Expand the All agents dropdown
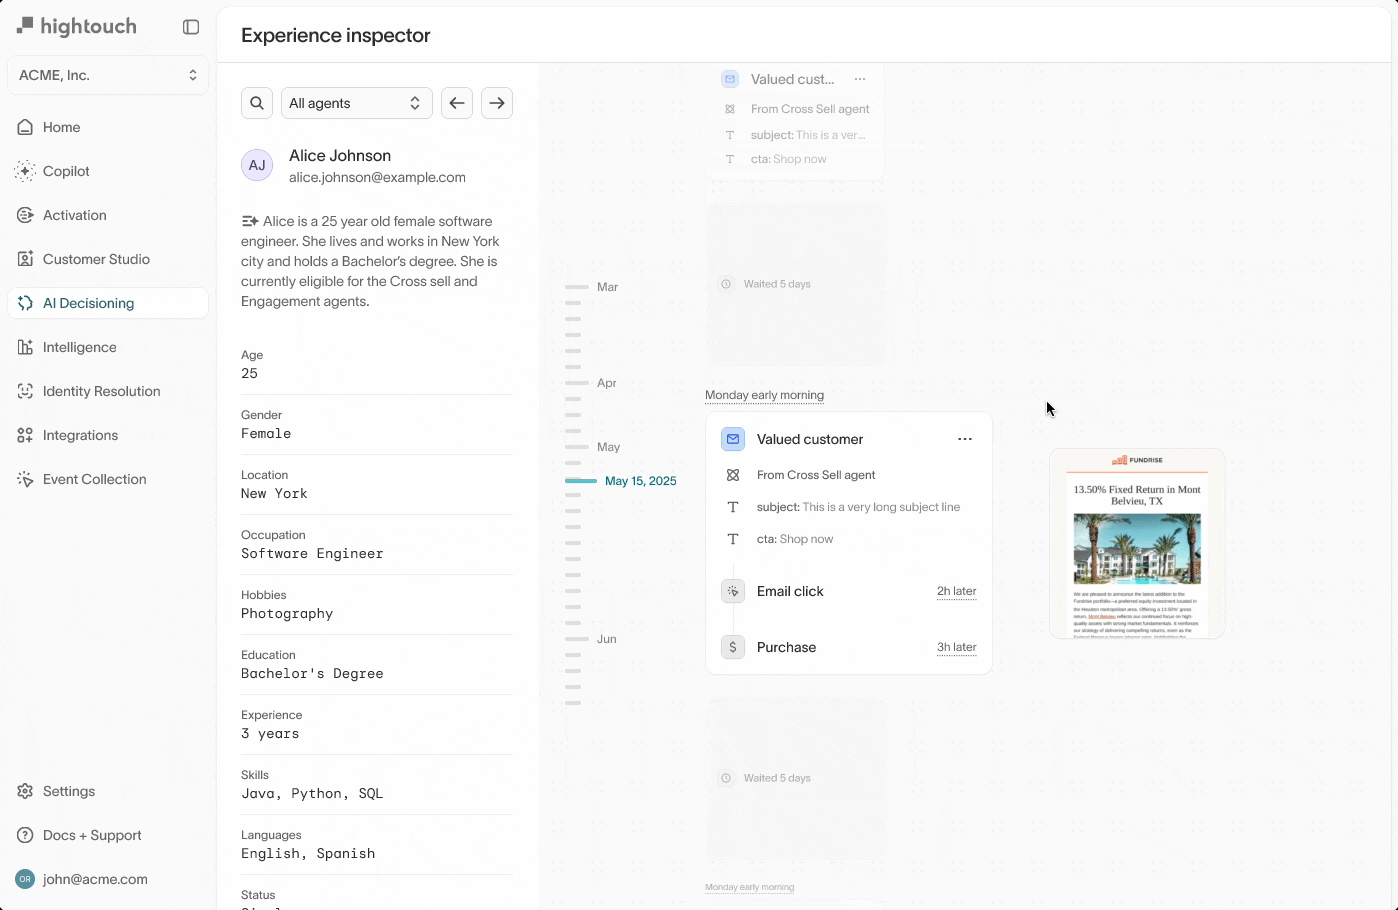 (x=356, y=103)
